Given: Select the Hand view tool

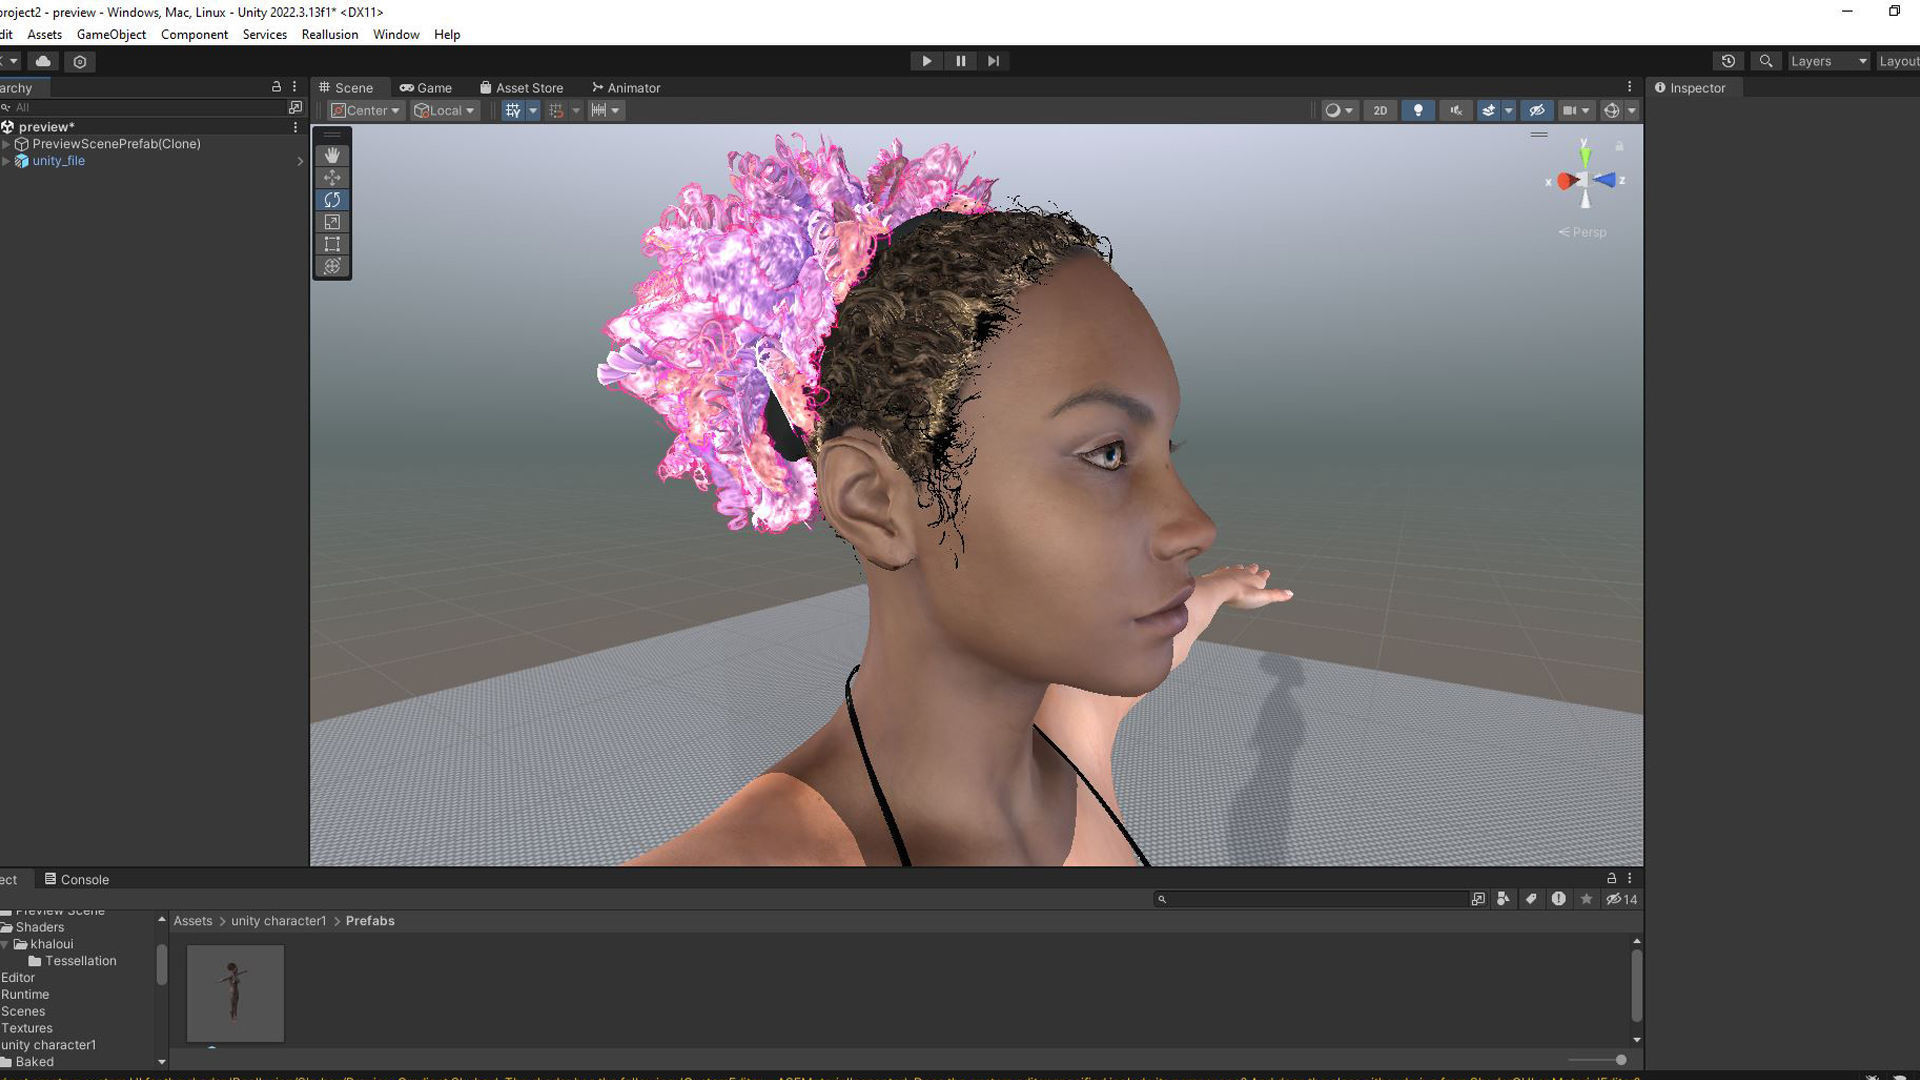Looking at the screenshot, I should (x=332, y=155).
